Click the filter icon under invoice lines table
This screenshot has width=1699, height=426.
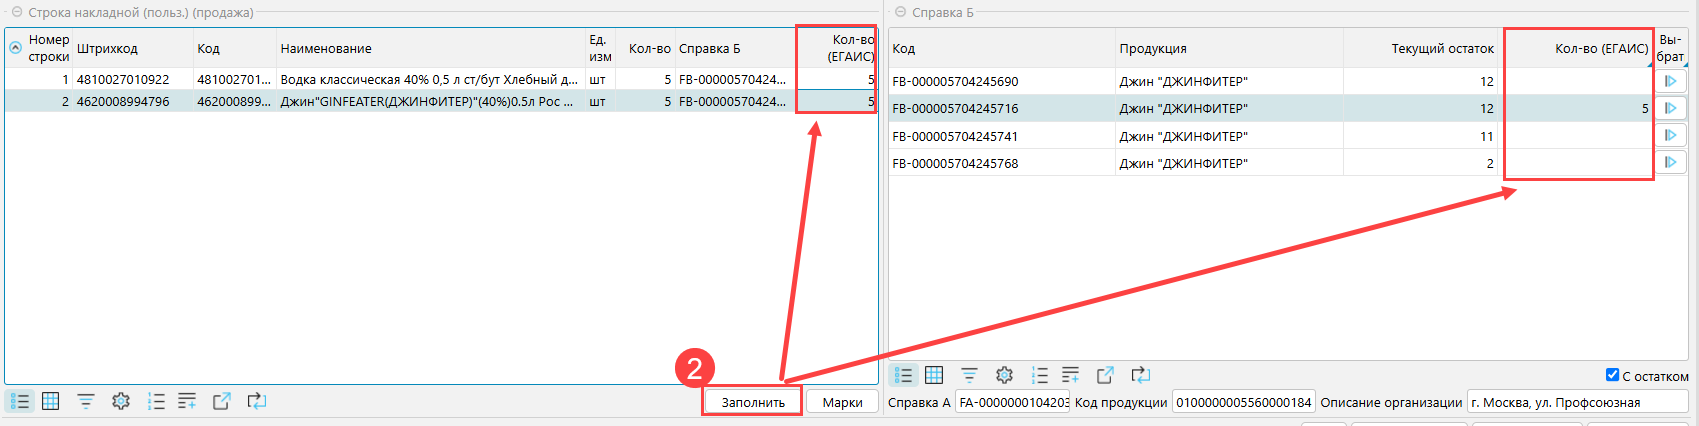tap(86, 401)
